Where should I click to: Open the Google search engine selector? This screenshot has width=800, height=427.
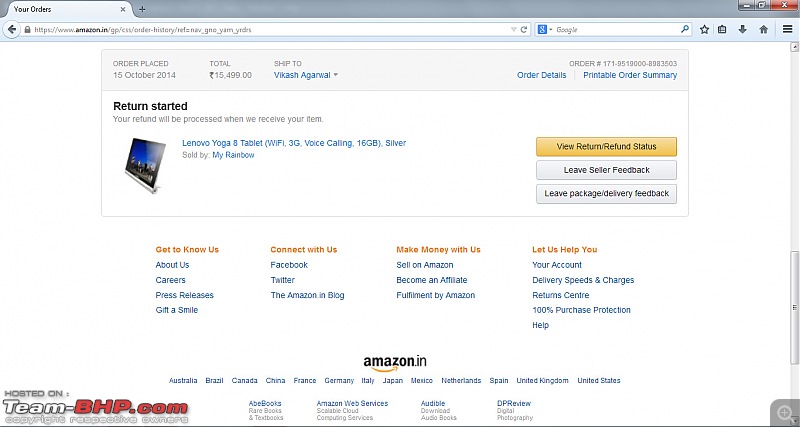(545, 30)
